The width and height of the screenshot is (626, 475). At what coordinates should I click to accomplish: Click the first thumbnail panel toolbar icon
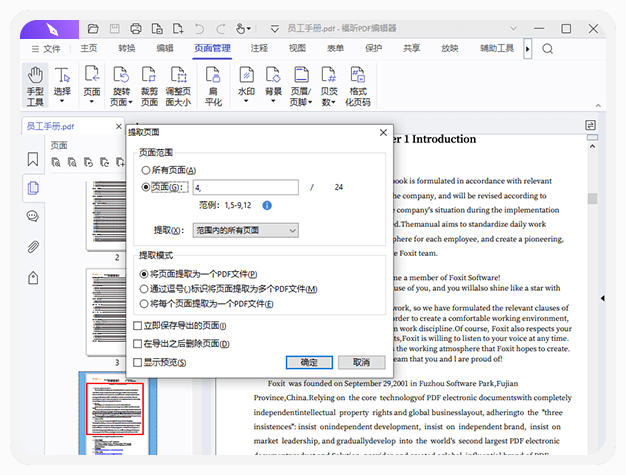pyautogui.click(x=56, y=162)
